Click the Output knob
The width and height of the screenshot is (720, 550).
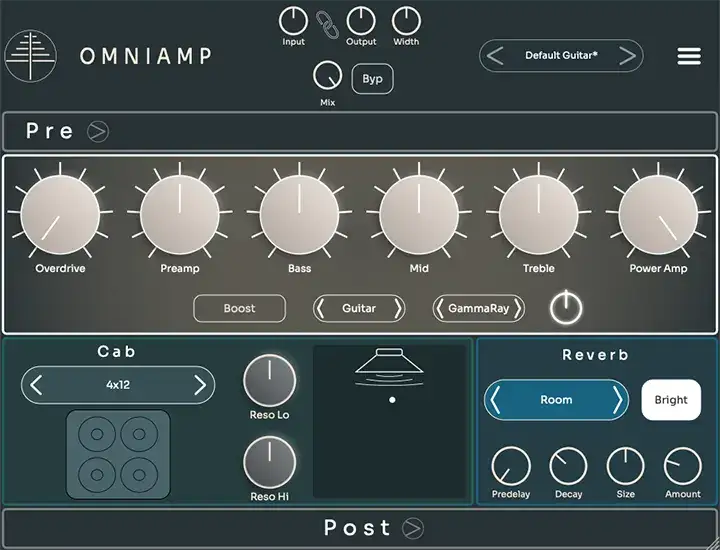[361, 21]
